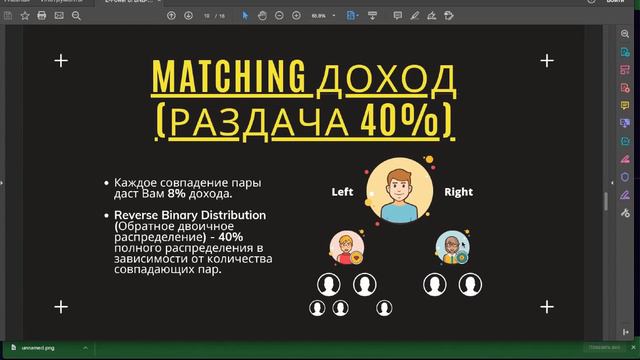This screenshot has width=640, height=360.
Task: Open Organize Pages tool in right pane
Action: tap(625, 70)
